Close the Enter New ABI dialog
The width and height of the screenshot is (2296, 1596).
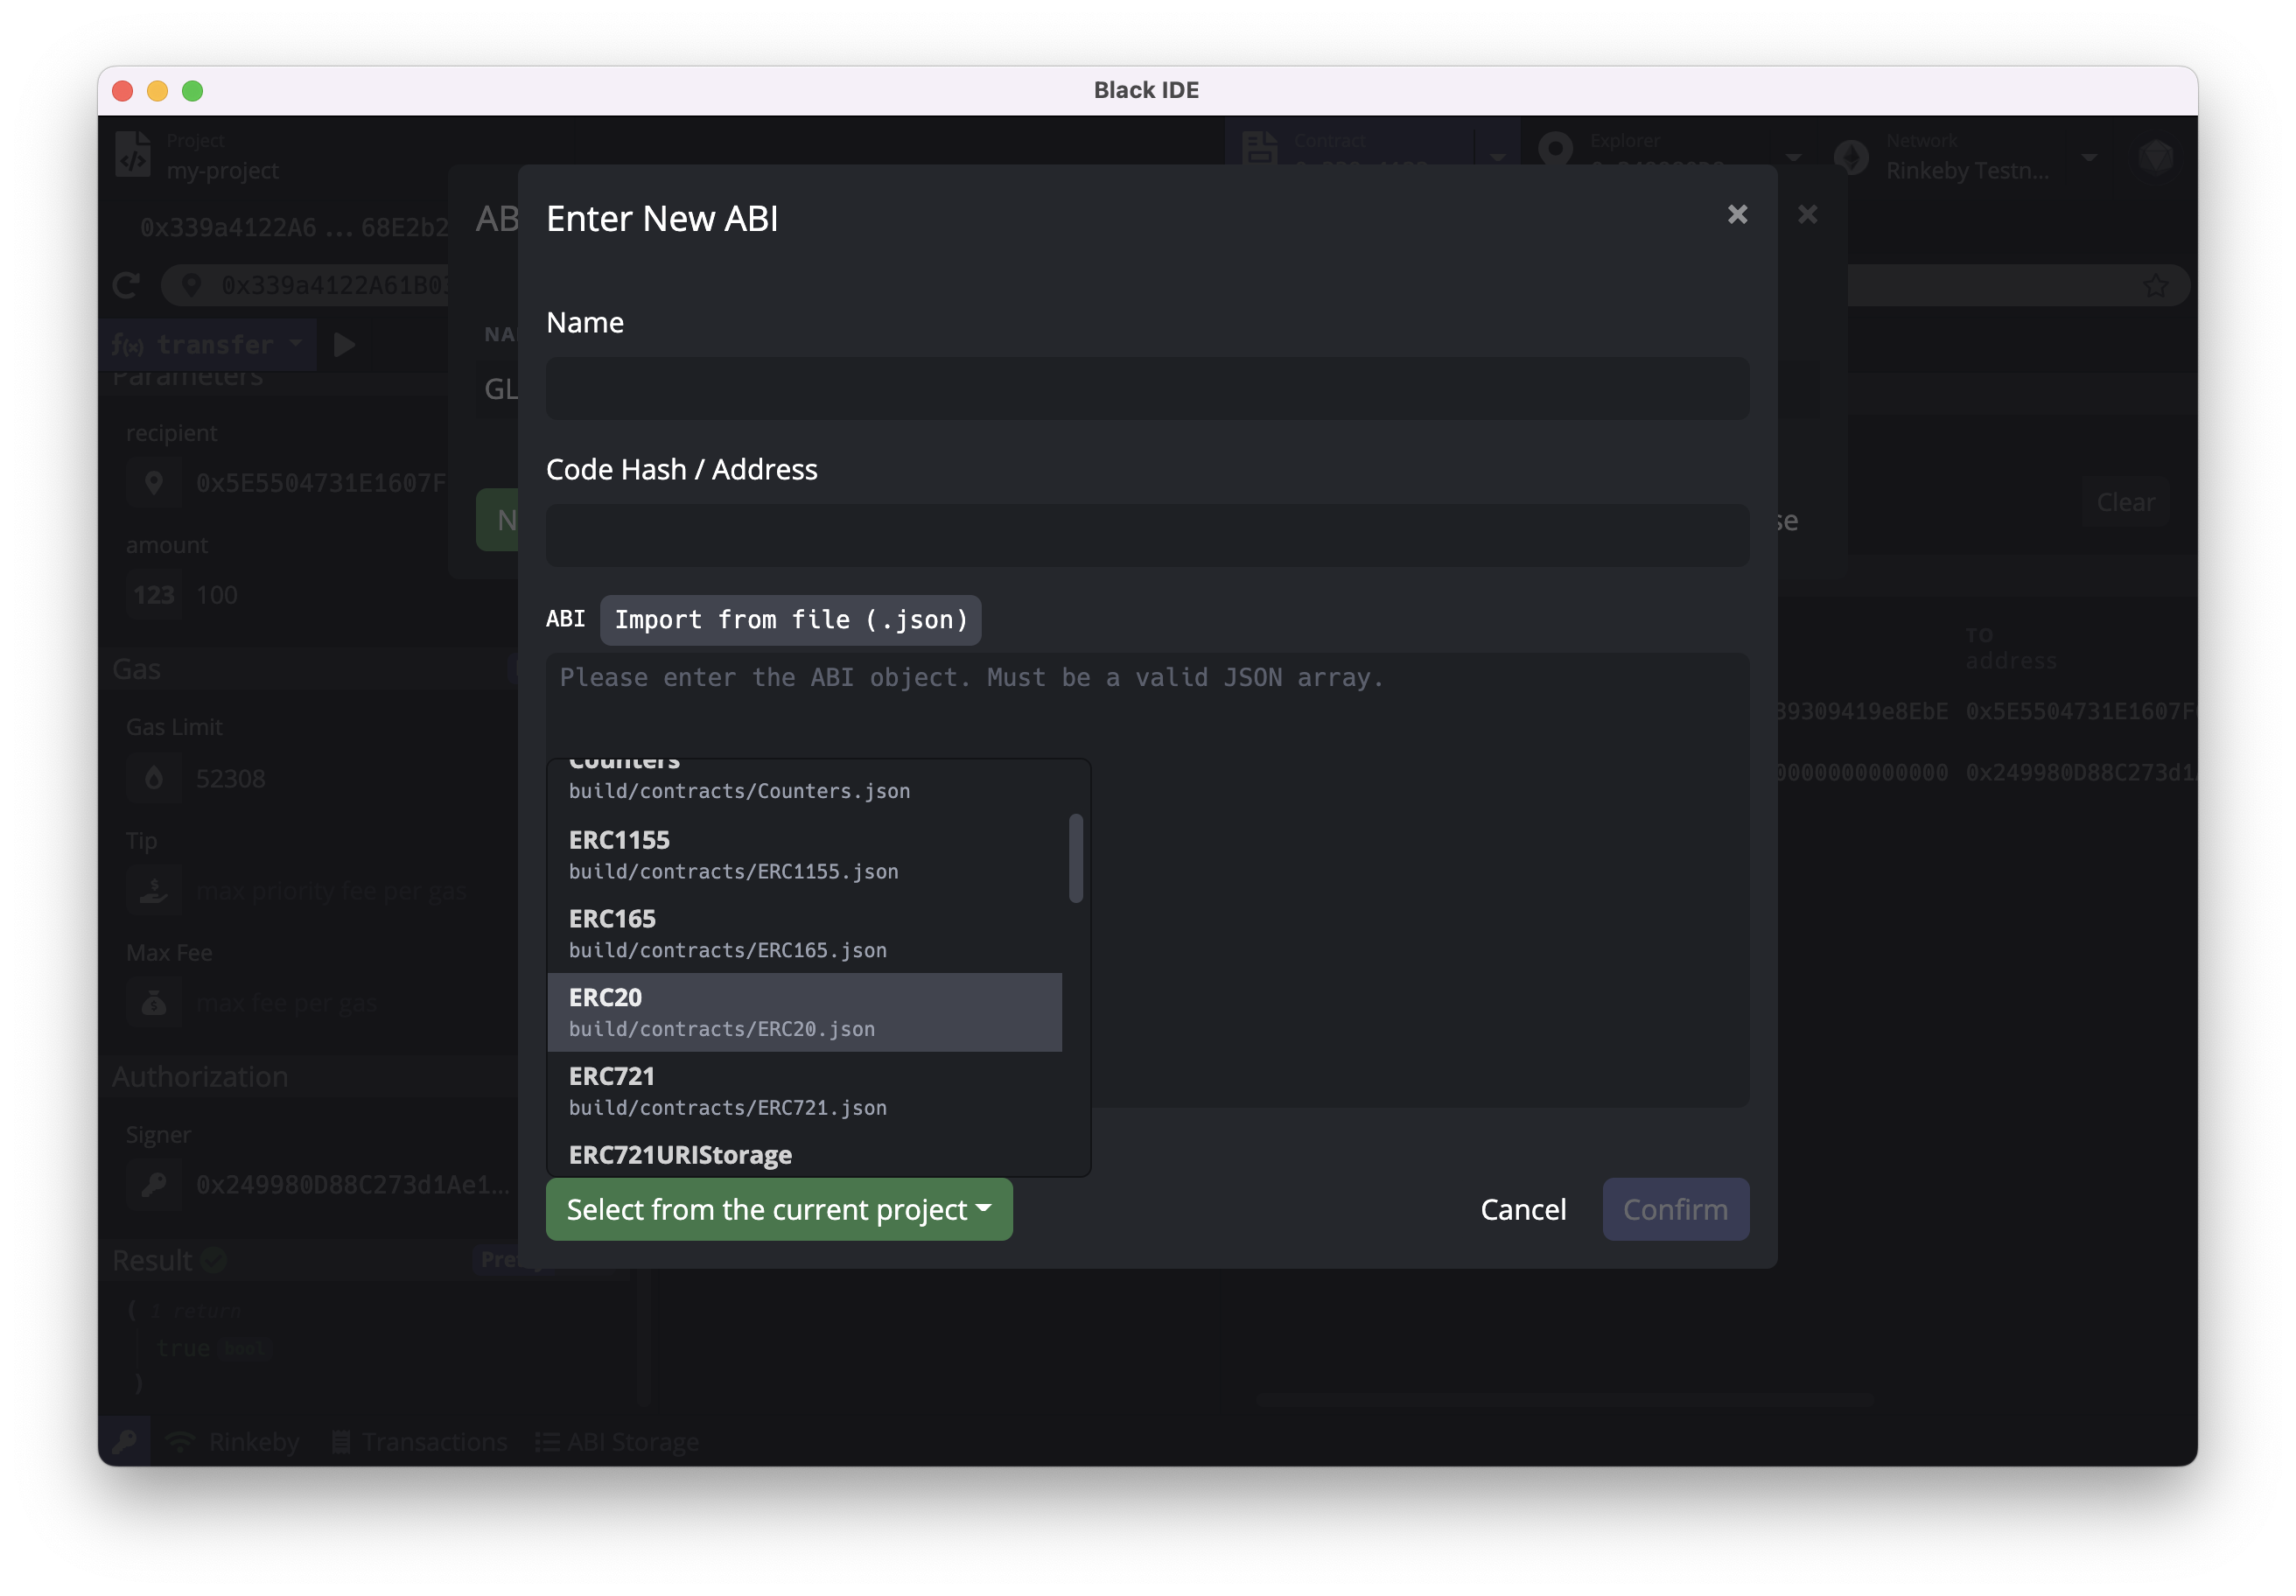[1737, 214]
